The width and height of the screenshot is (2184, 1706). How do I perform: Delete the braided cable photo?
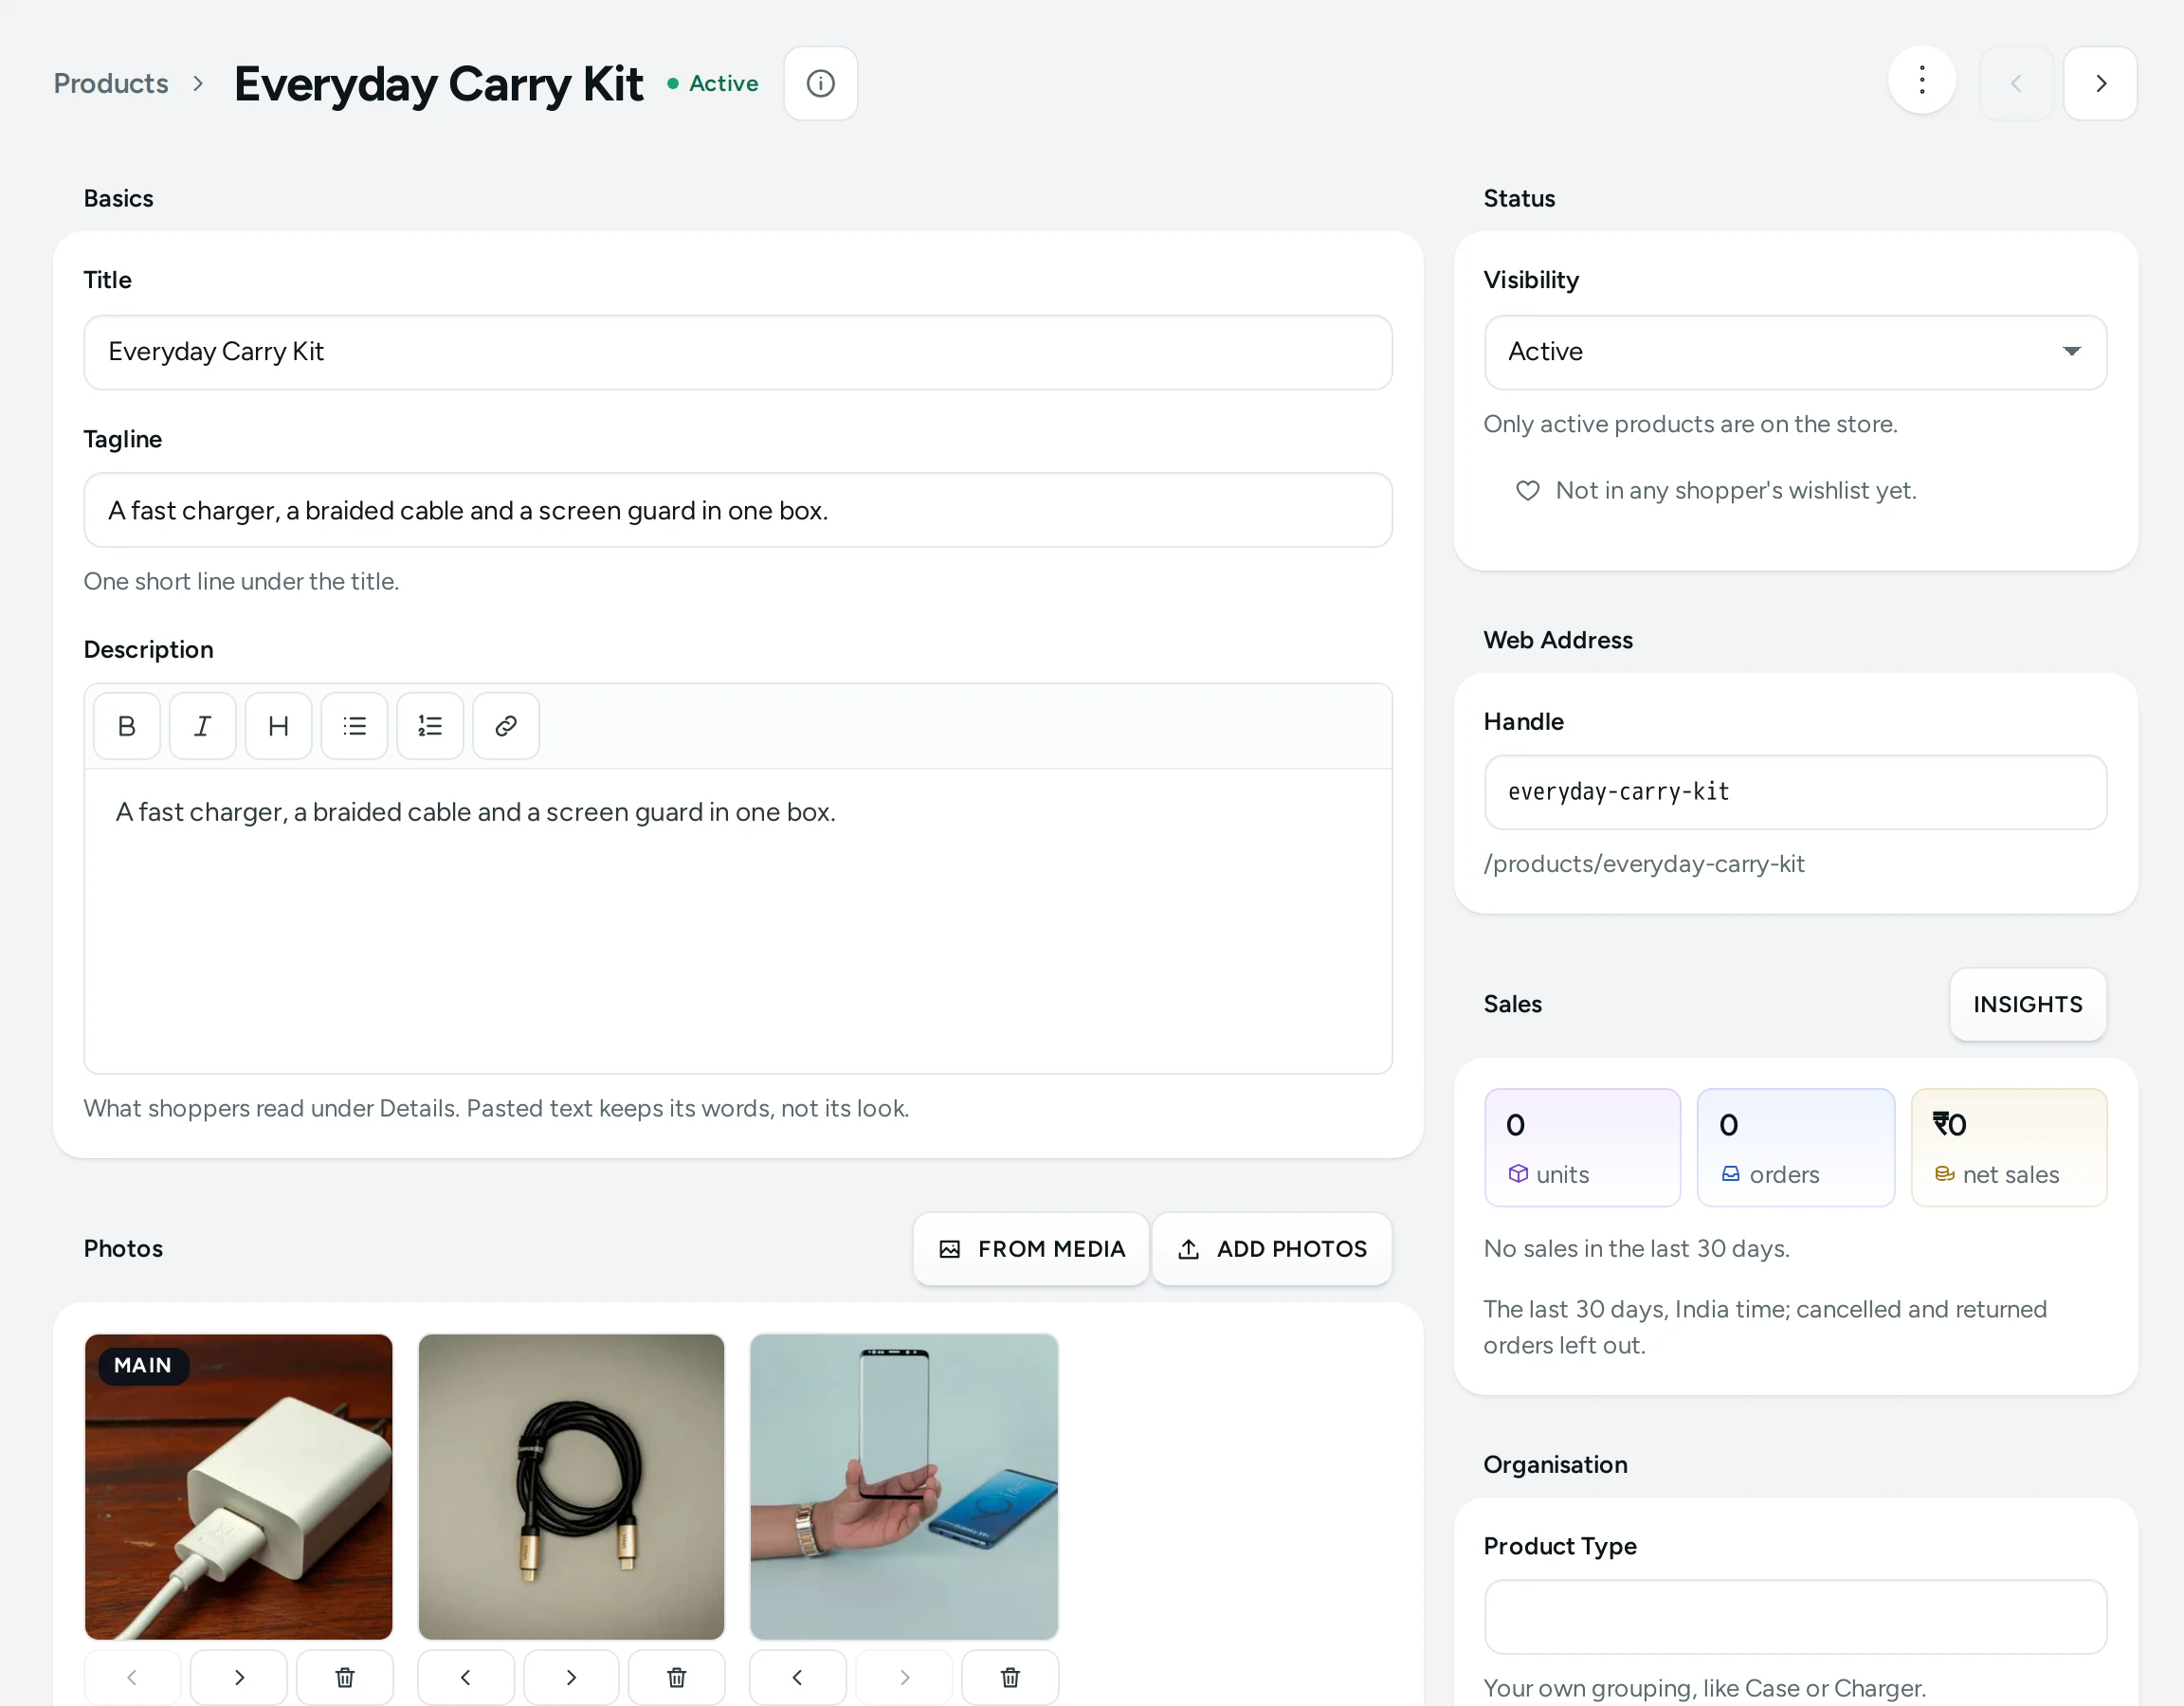pyautogui.click(x=677, y=1677)
